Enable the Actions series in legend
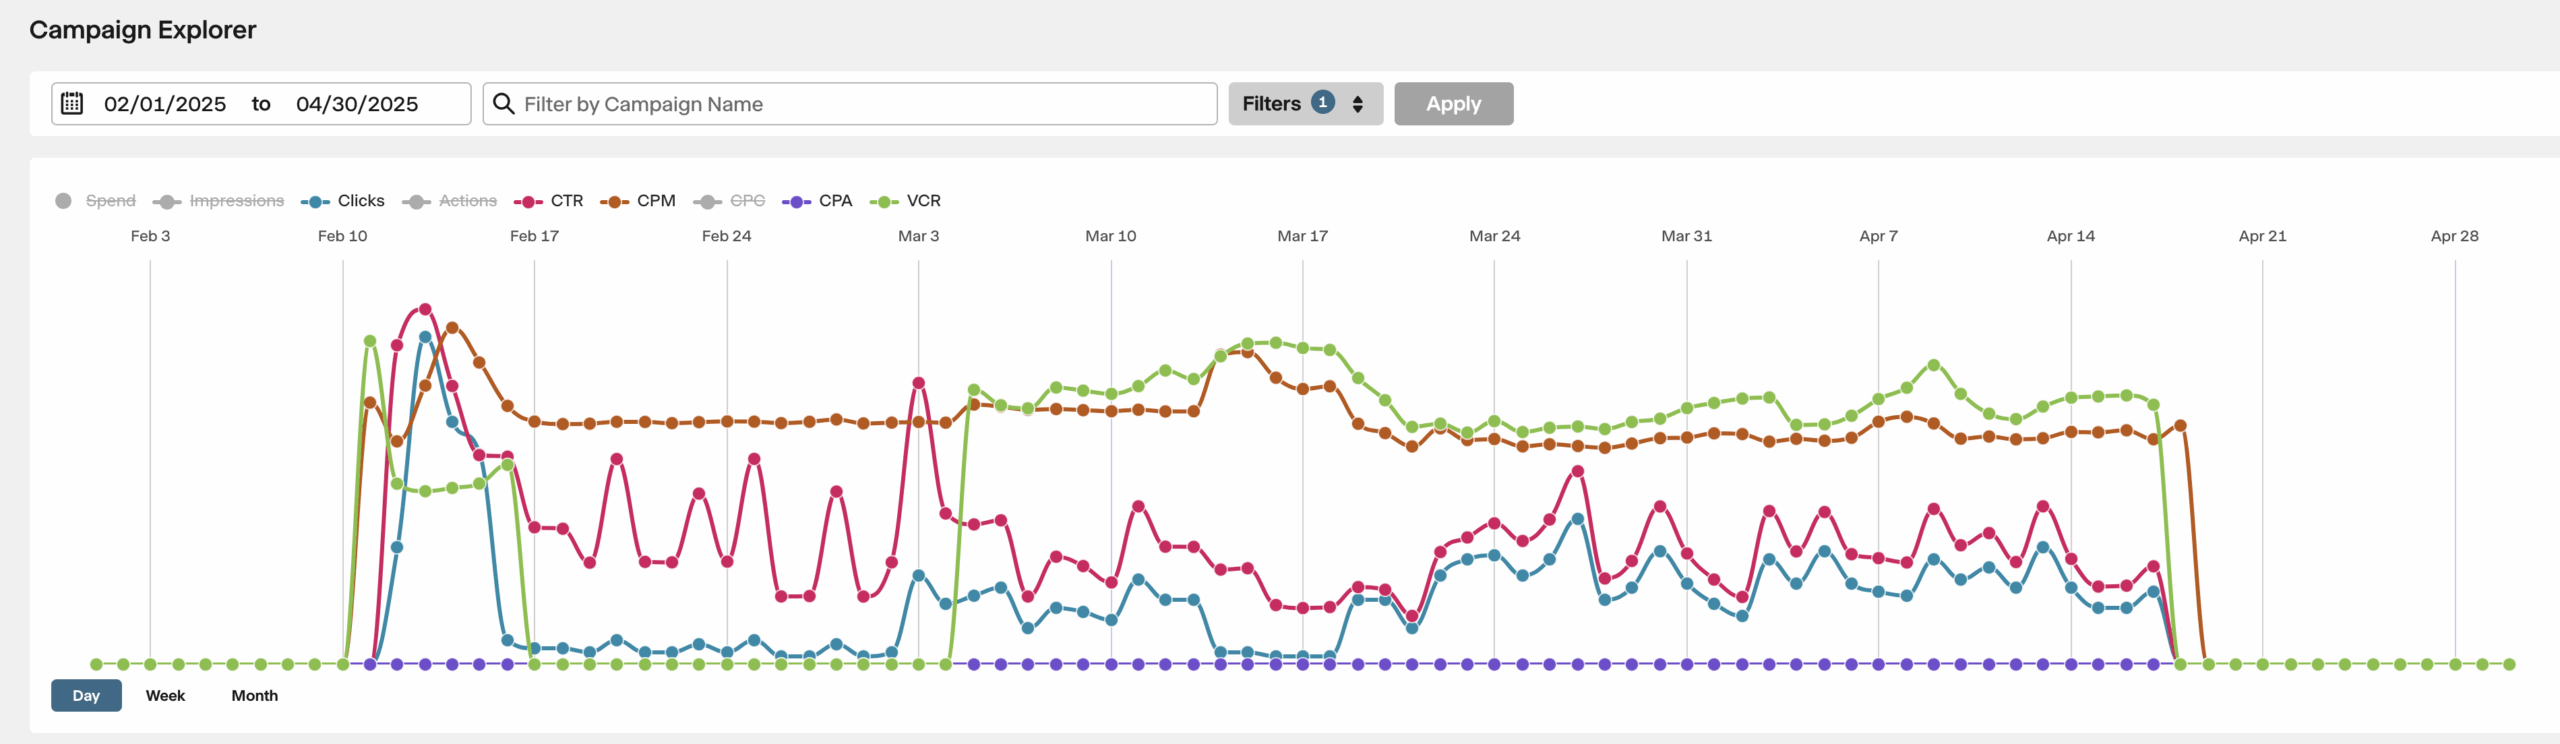This screenshot has width=2560, height=744. 467,201
